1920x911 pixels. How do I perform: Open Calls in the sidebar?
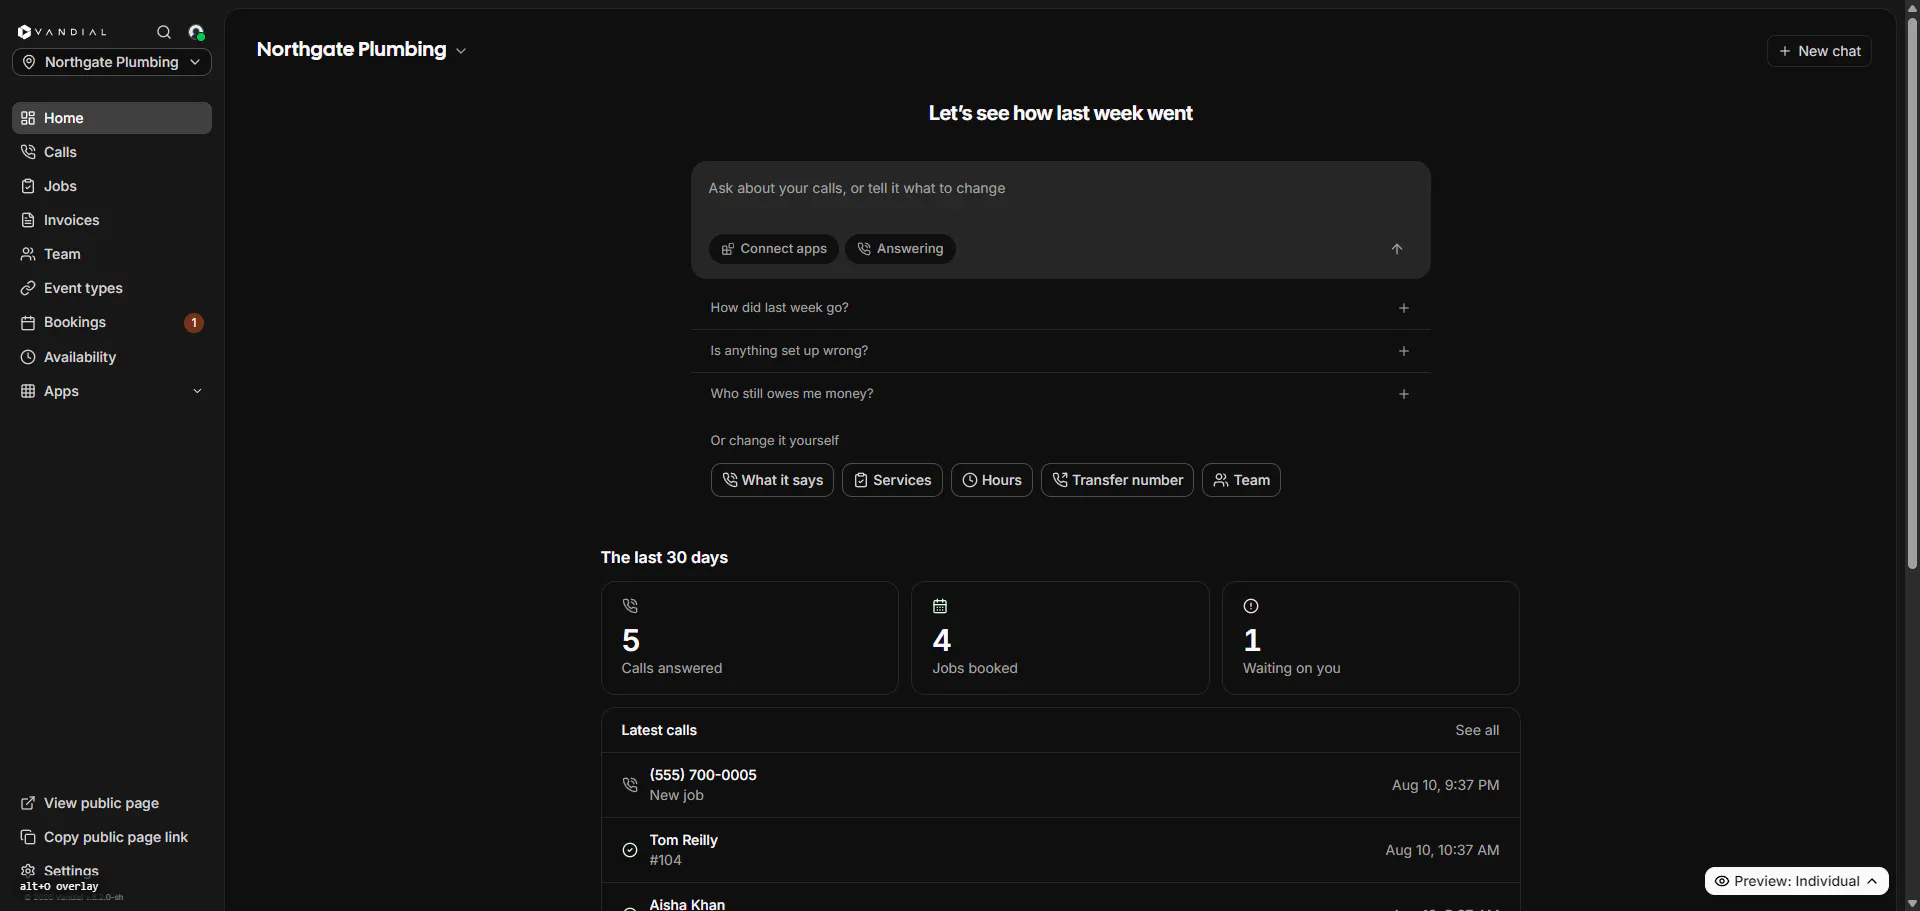(x=112, y=152)
